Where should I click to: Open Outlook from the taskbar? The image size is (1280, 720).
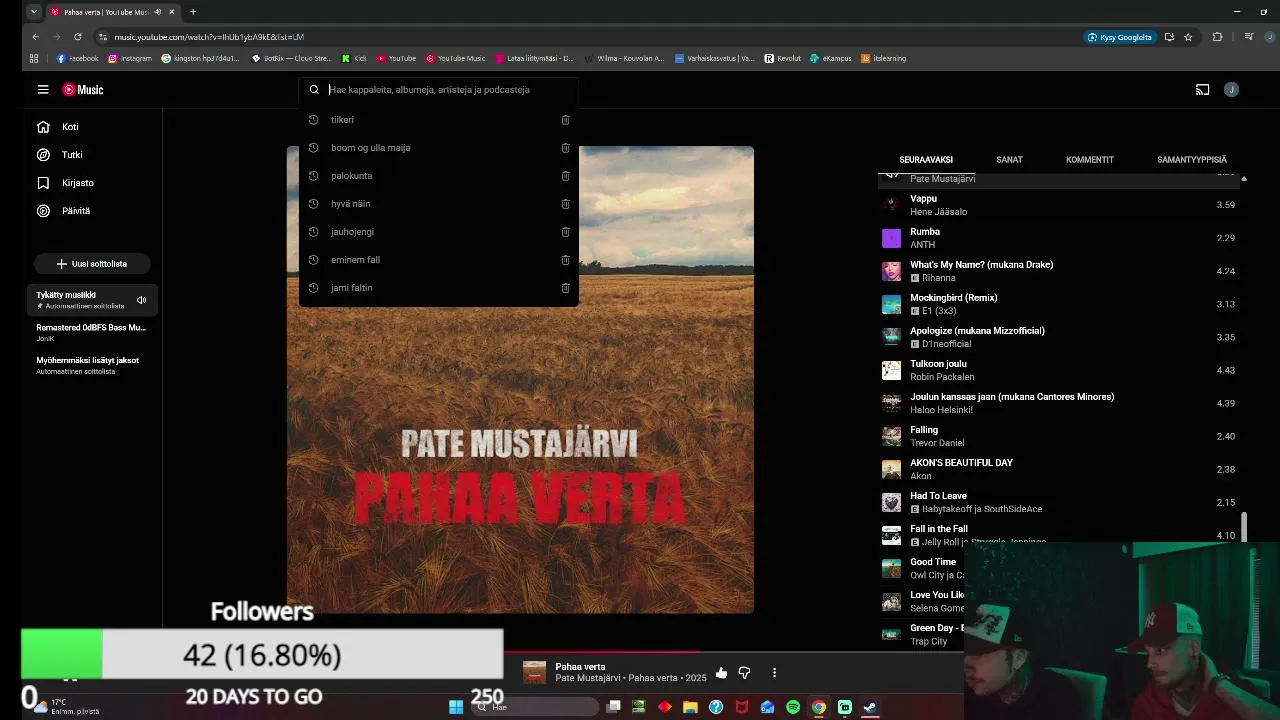pyautogui.click(x=767, y=707)
